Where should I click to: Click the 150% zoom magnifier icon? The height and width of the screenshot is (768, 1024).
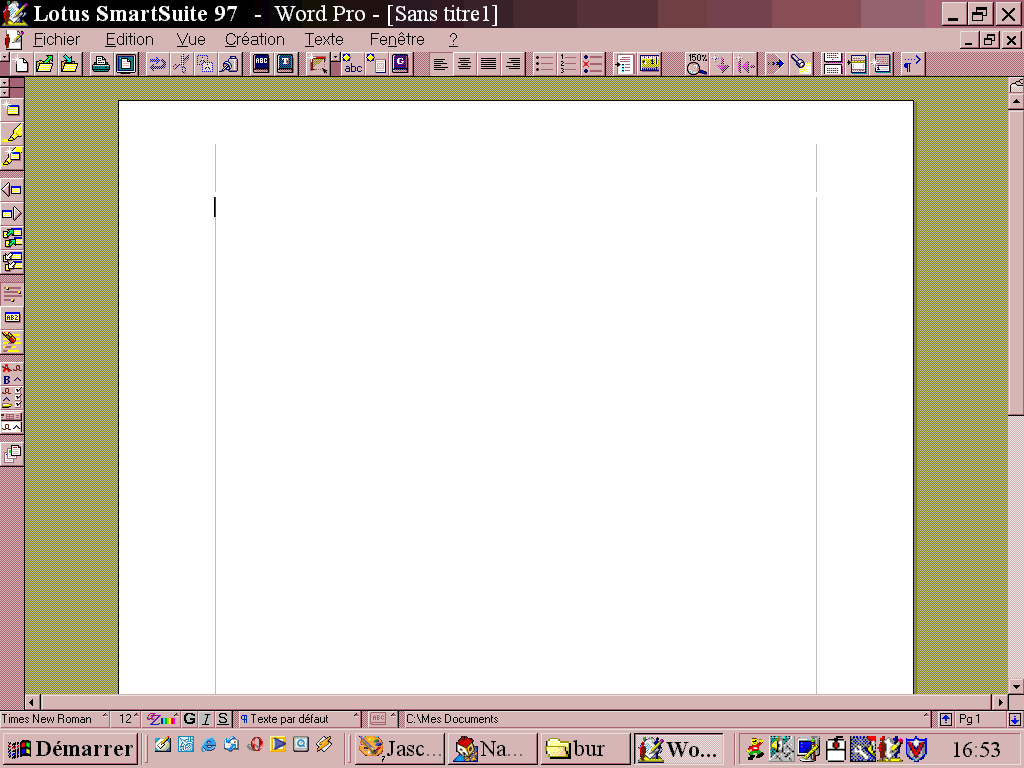pos(697,64)
